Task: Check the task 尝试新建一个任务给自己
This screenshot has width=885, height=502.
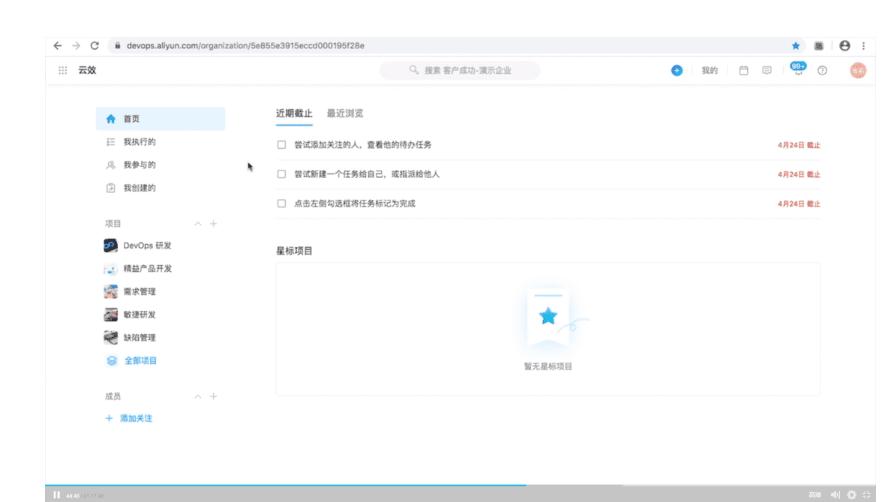Action: pyautogui.click(x=282, y=174)
